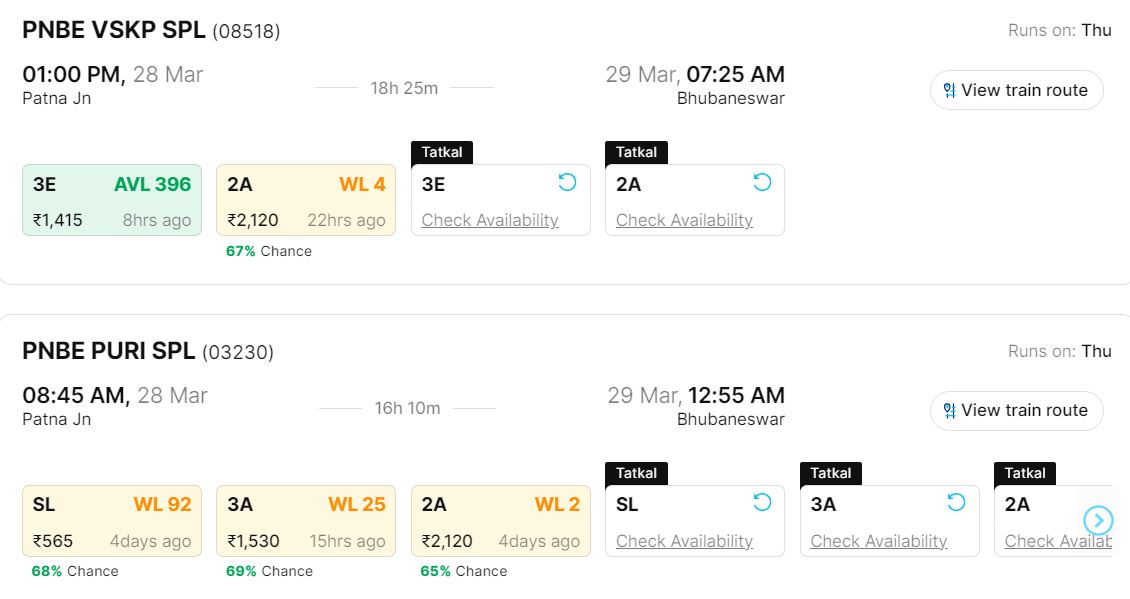Select 2A WL 2 fare card
Screen dimensions: 1130x599
[x=500, y=521]
